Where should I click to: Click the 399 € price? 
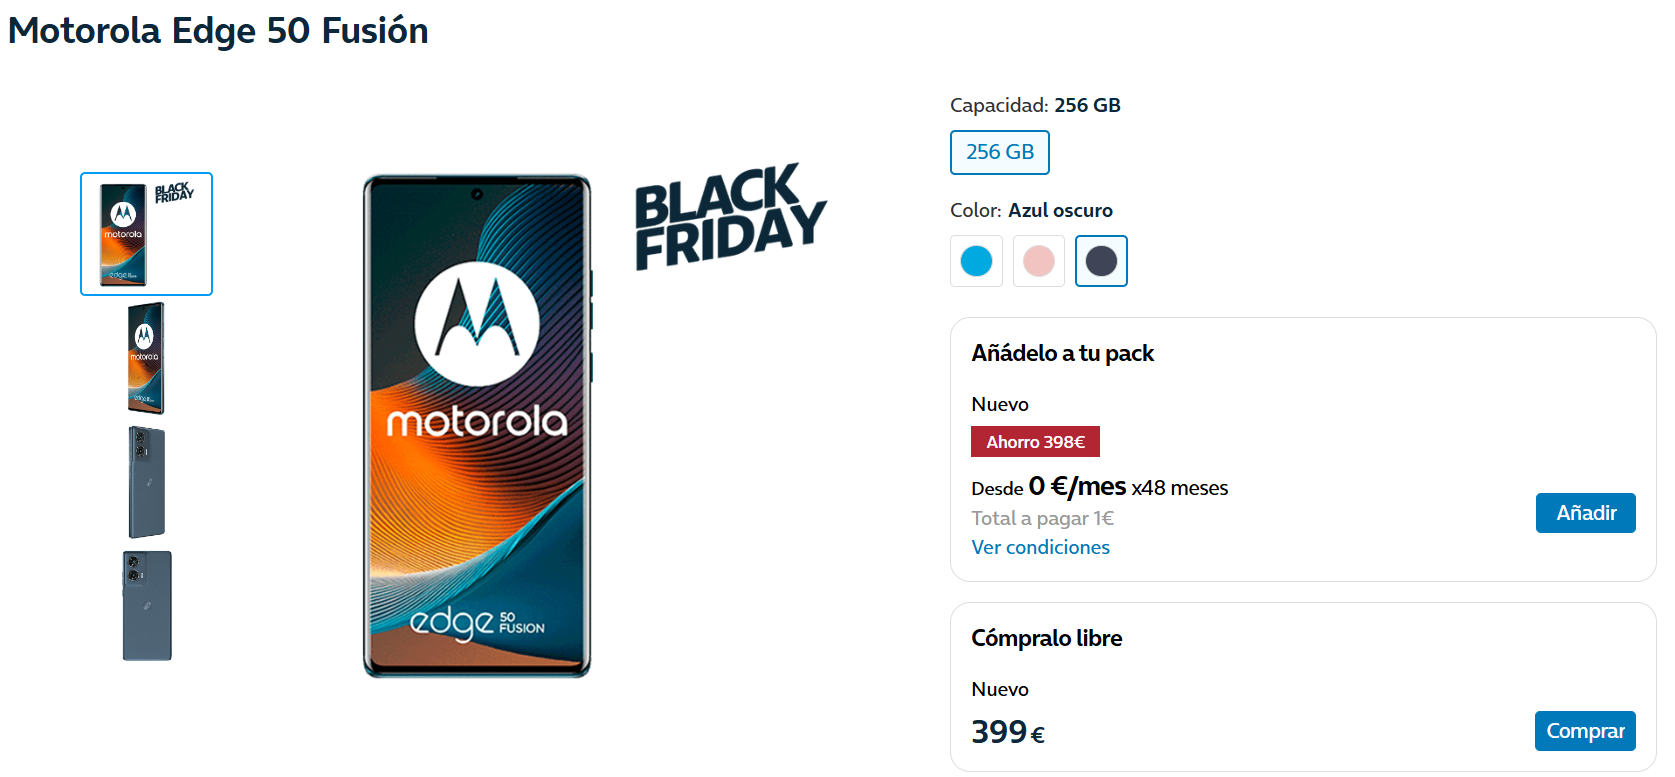1007,732
